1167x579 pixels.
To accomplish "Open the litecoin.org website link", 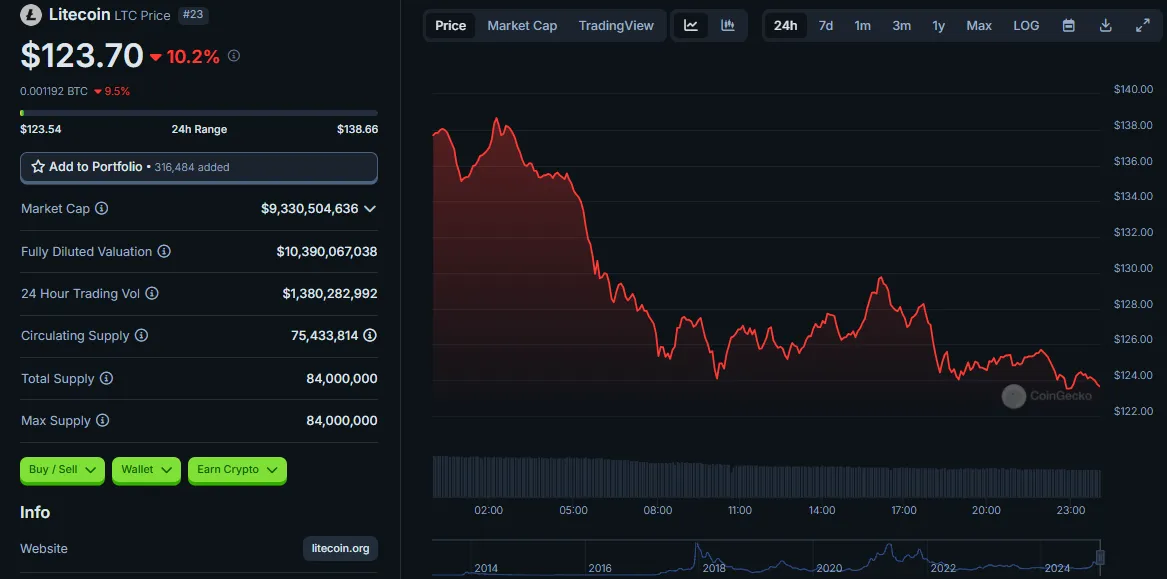I will (x=341, y=548).
